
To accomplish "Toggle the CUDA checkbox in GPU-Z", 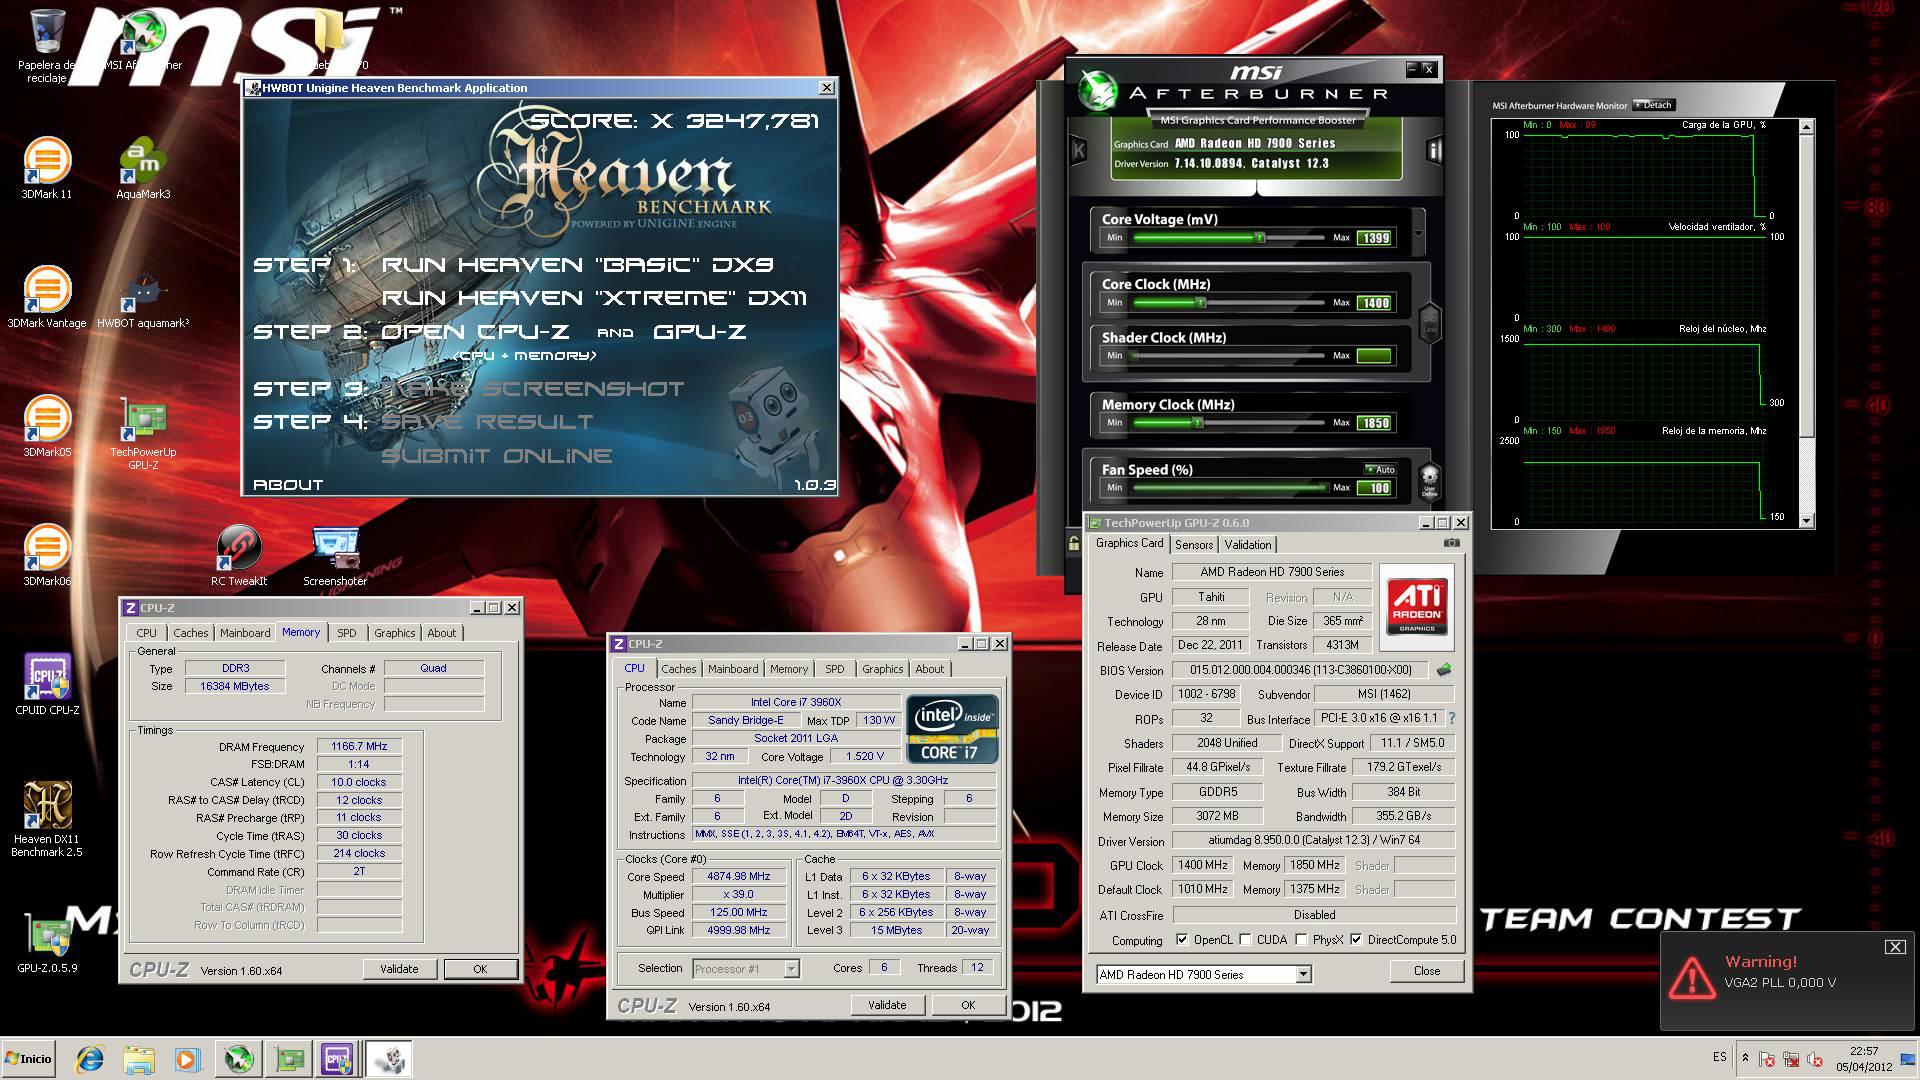I will pyautogui.click(x=1245, y=940).
